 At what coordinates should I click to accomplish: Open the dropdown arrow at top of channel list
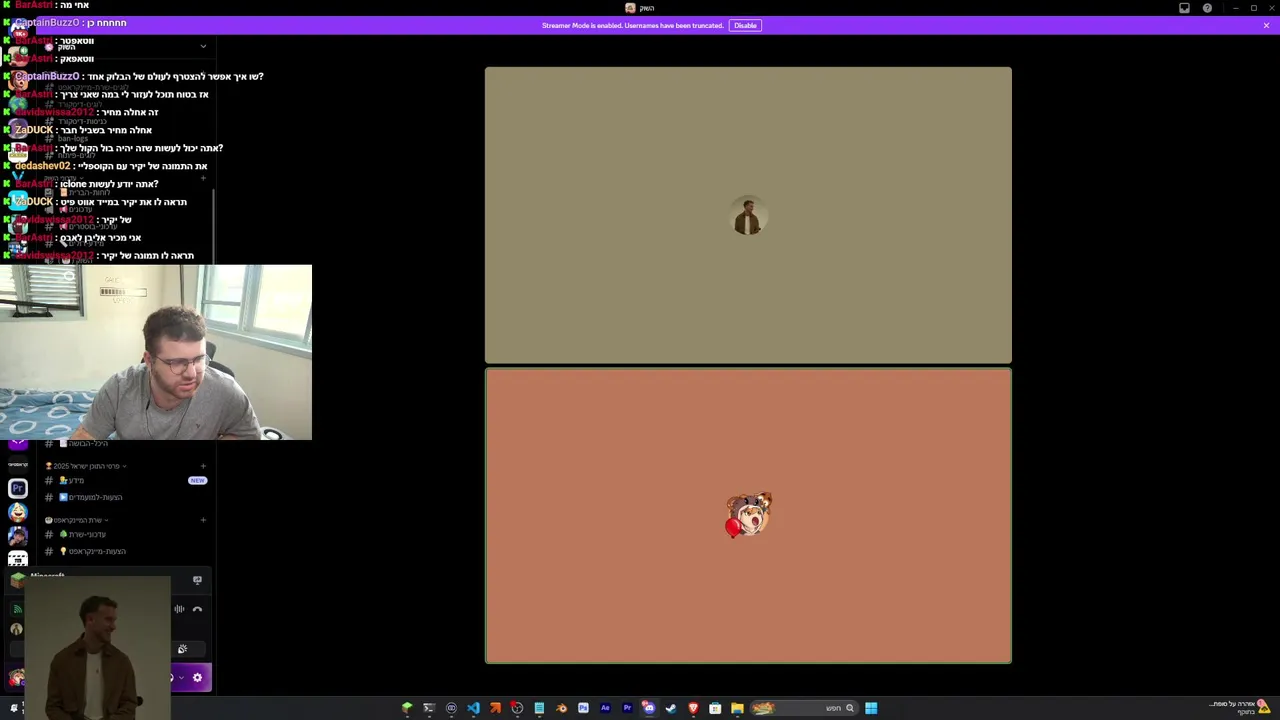point(203,46)
